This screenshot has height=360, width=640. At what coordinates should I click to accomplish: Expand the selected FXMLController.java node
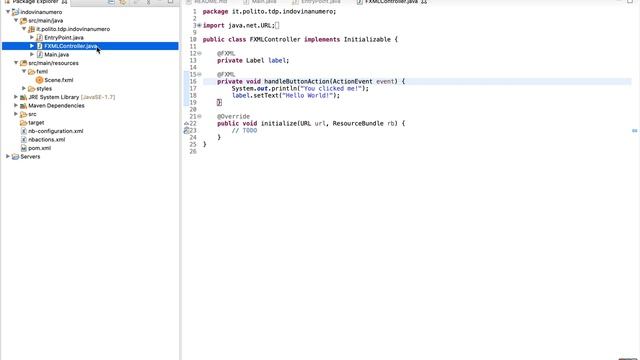tap(32, 46)
